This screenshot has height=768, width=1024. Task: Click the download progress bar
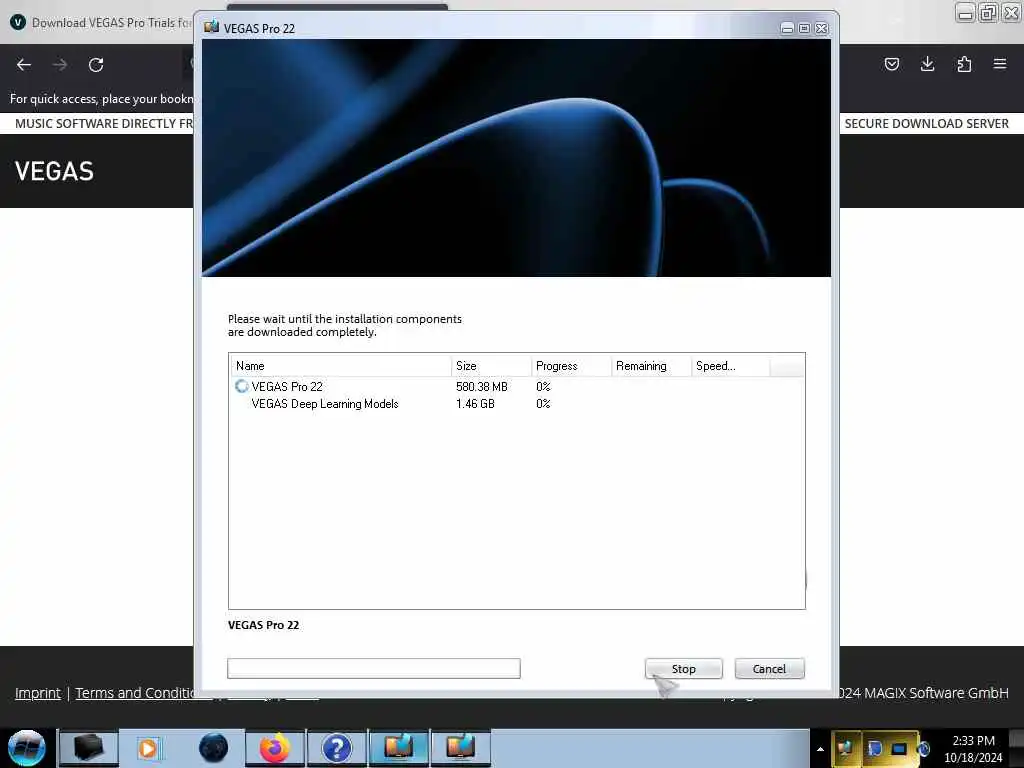click(x=374, y=668)
